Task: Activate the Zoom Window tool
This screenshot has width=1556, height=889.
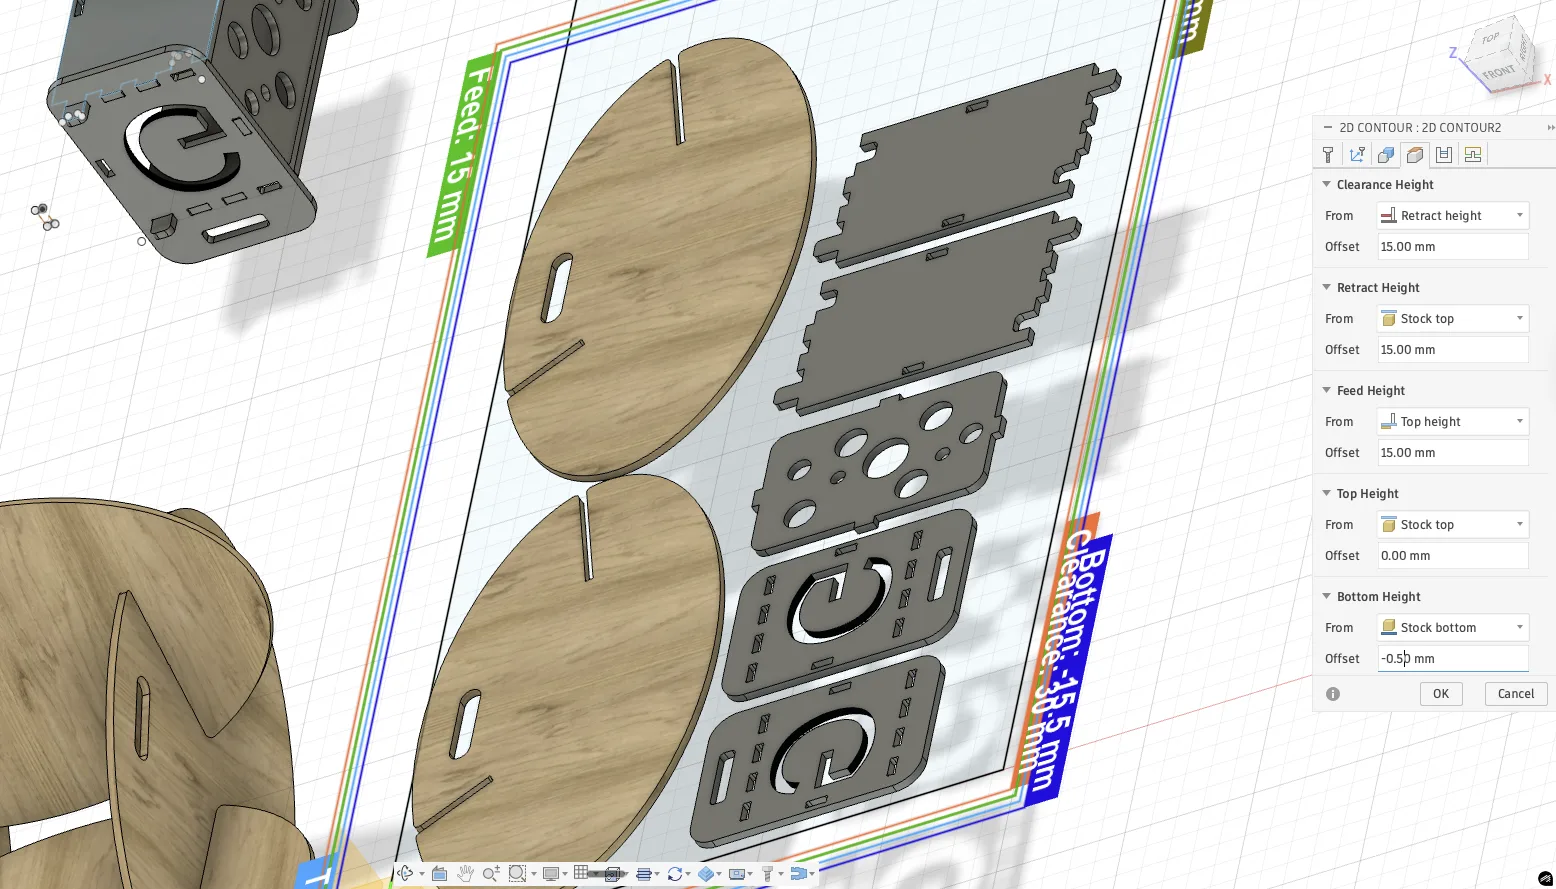Action: pyautogui.click(x=518, y=873)
